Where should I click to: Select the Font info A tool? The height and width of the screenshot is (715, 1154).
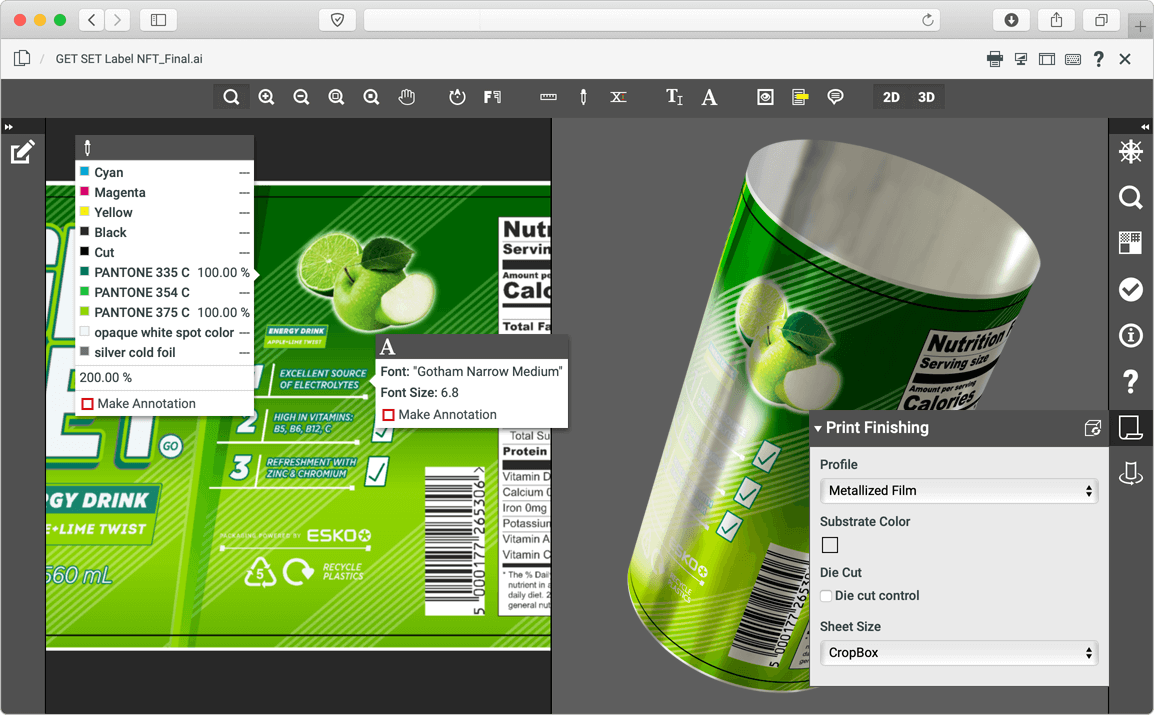click(x=709, y=97)
